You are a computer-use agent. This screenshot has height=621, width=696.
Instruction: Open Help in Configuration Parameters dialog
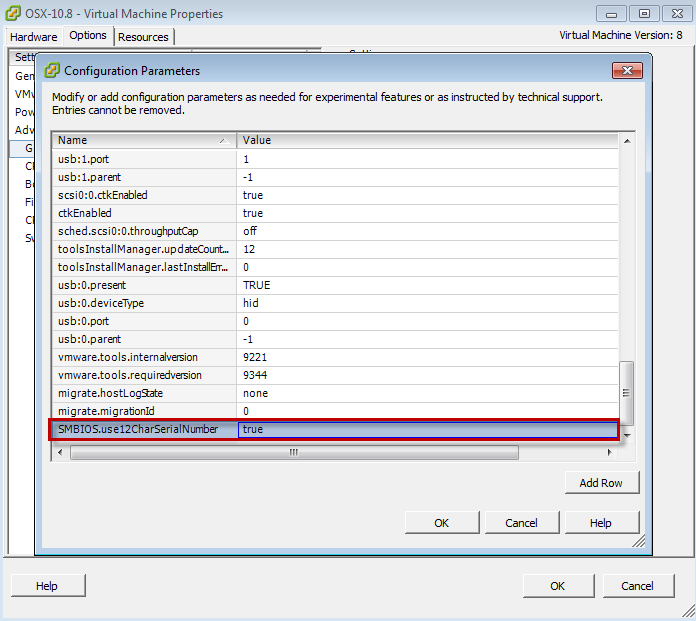click(x=601, y=522)
